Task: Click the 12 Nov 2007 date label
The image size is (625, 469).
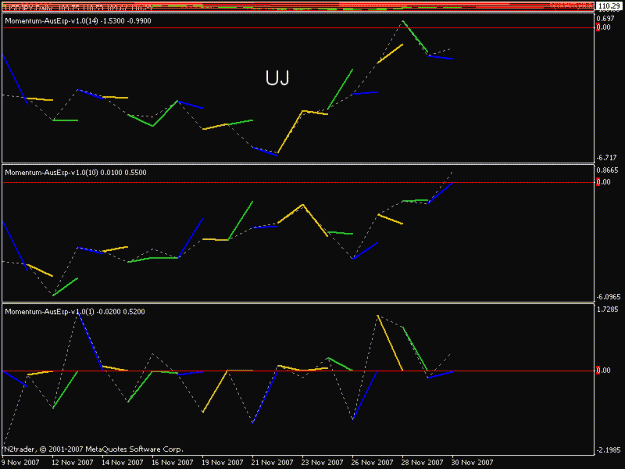Action: click(72, 462)
